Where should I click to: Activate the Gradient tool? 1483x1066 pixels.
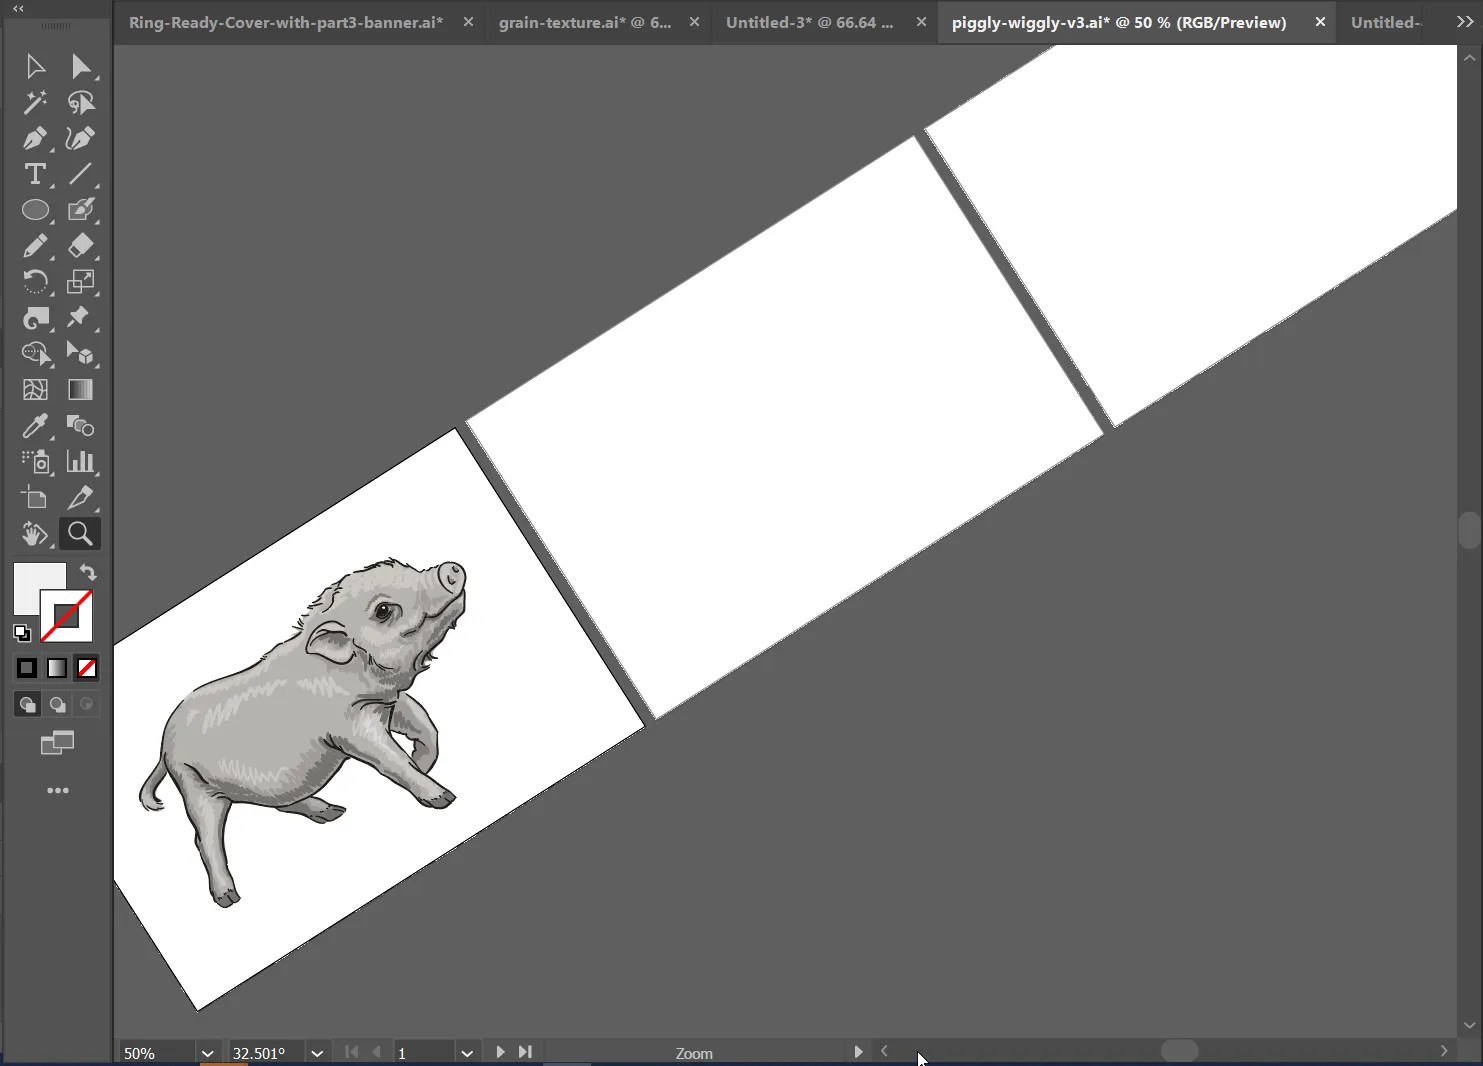coord(81,389)
